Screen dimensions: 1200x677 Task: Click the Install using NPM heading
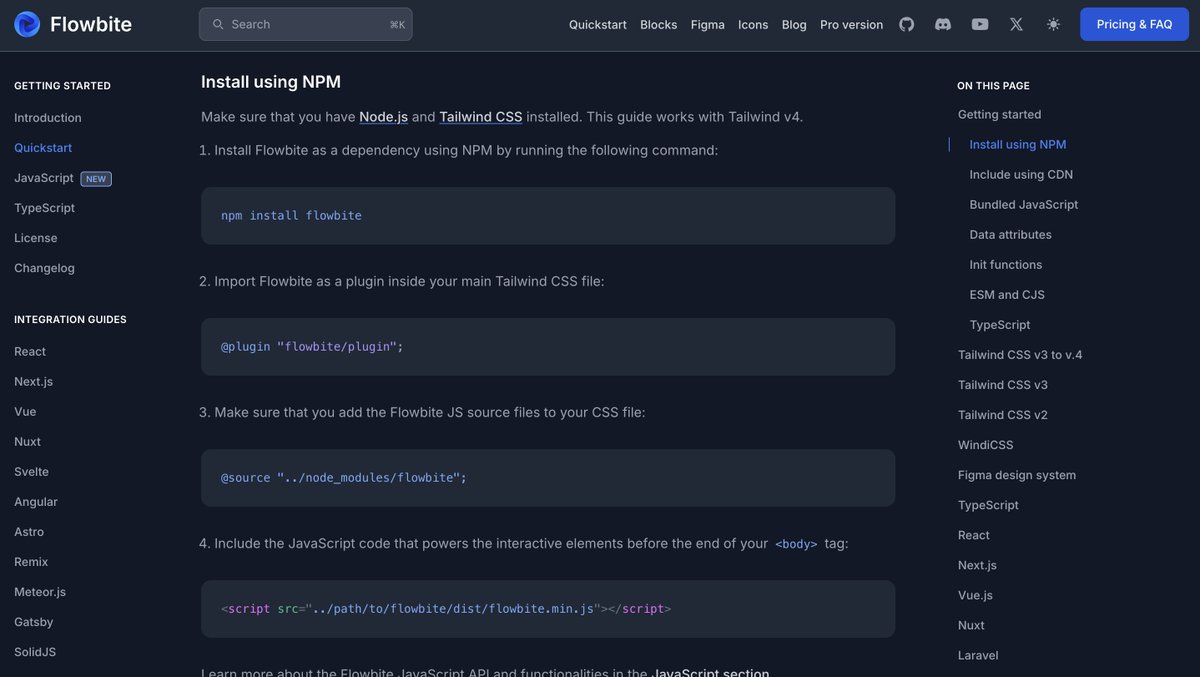coord(271,82)
